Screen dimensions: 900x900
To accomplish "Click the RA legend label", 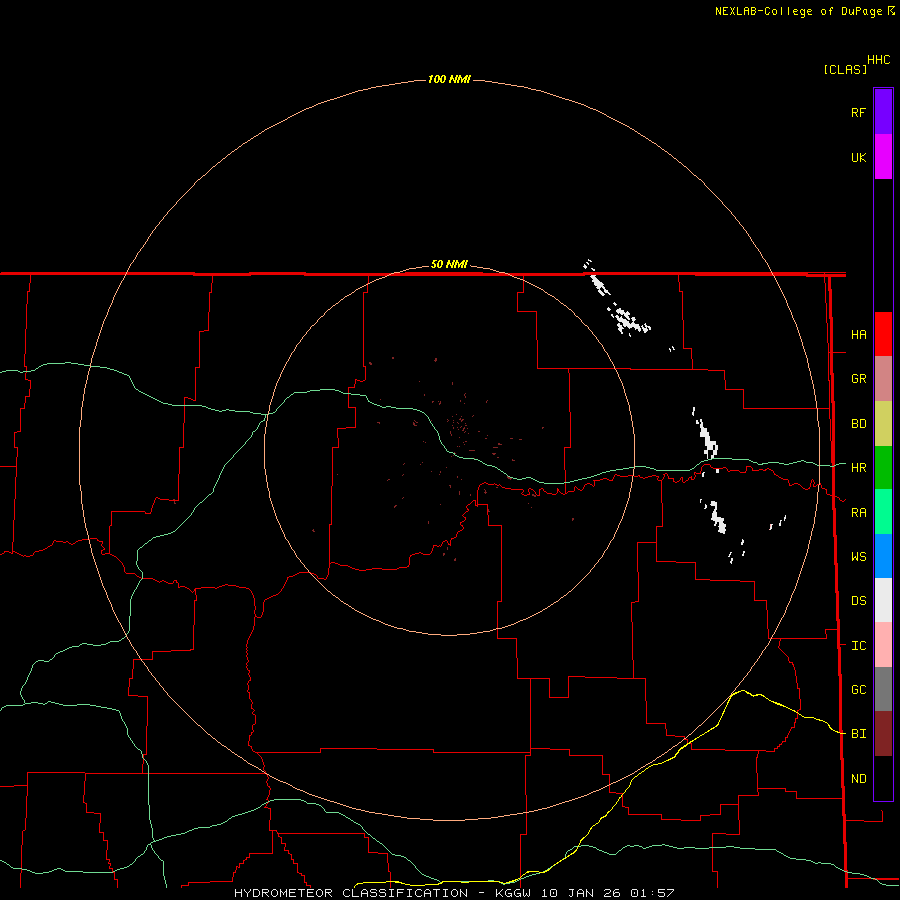I will (x=858, y=513).
